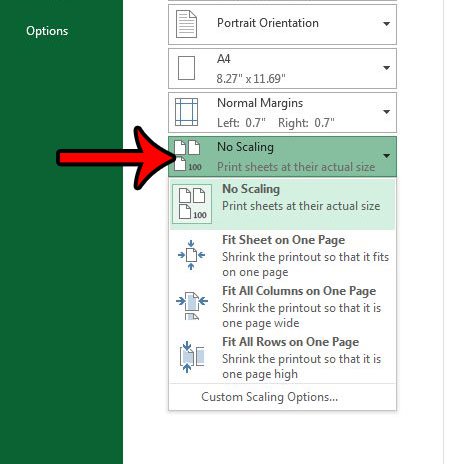Click the Fit All Rows on One Page icon
This screenshot has height=464, width=461.
[192, 357]
